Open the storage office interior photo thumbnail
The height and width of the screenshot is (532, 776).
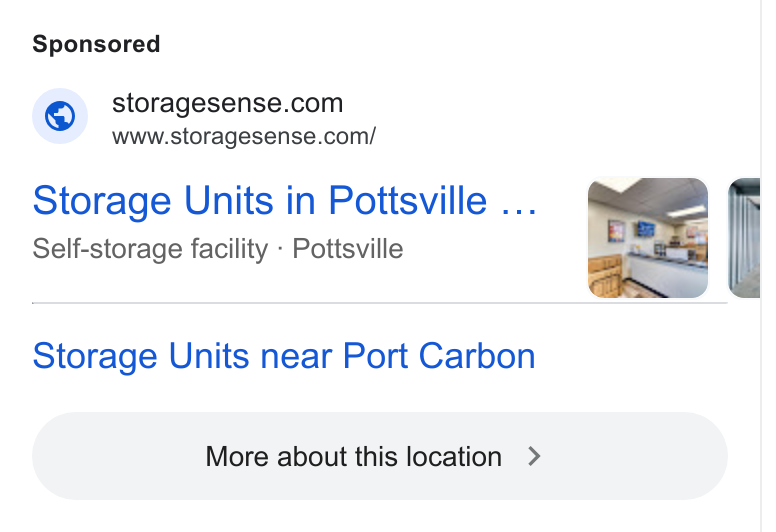[x=648, y=238]
